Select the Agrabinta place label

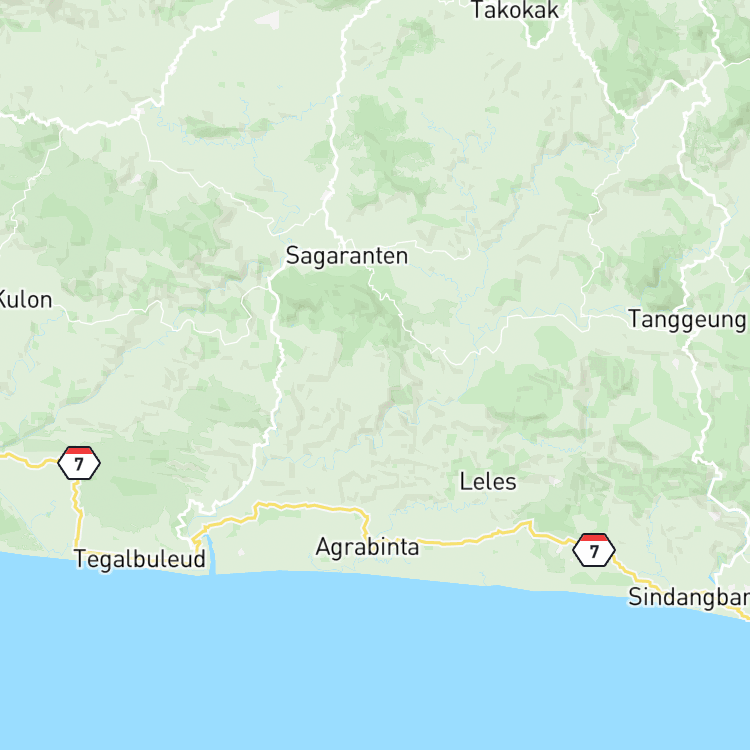367,547
